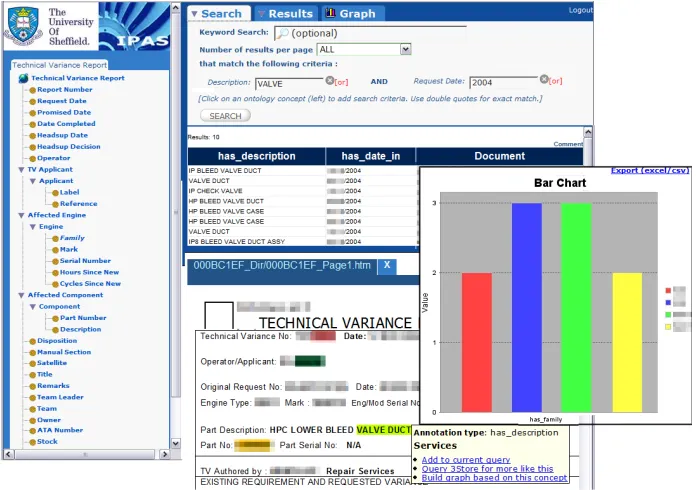Click the Document column header
696x490 pixels.
click(x=499, y=156)
